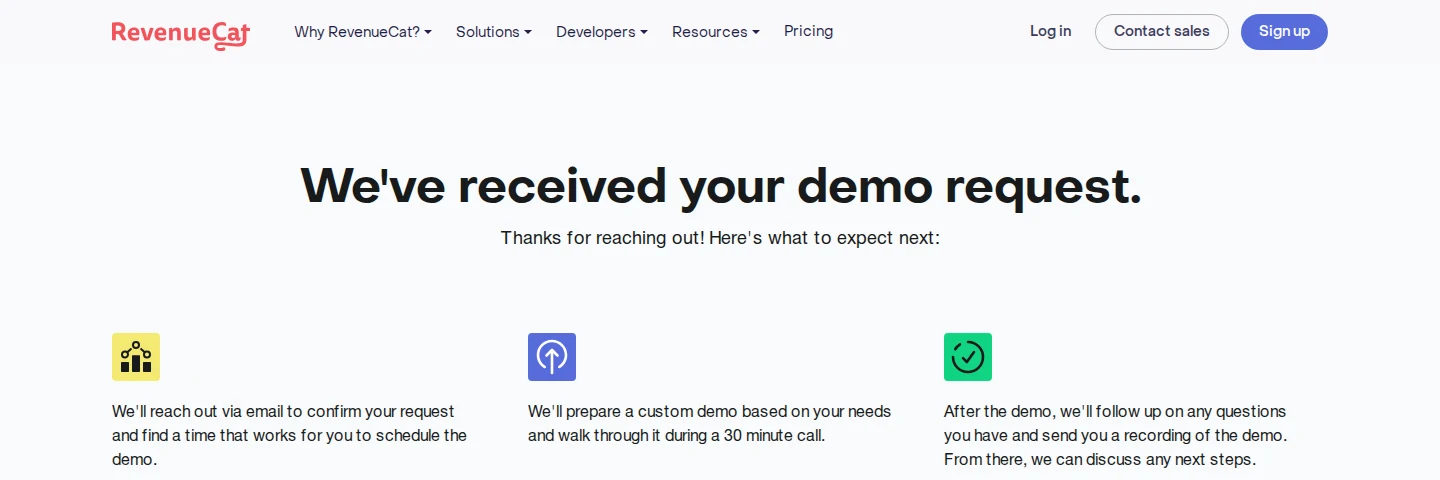This screenshot has width=1440, height=480.
Task: Click the yellow bar chart icon
Action: click(136, 357)
